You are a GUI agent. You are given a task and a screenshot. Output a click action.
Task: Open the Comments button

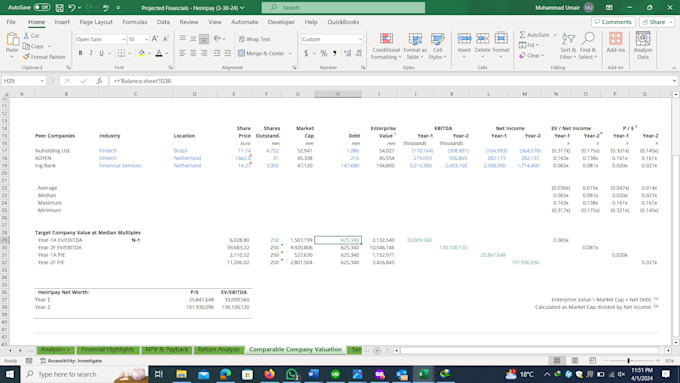pos(613,22)
